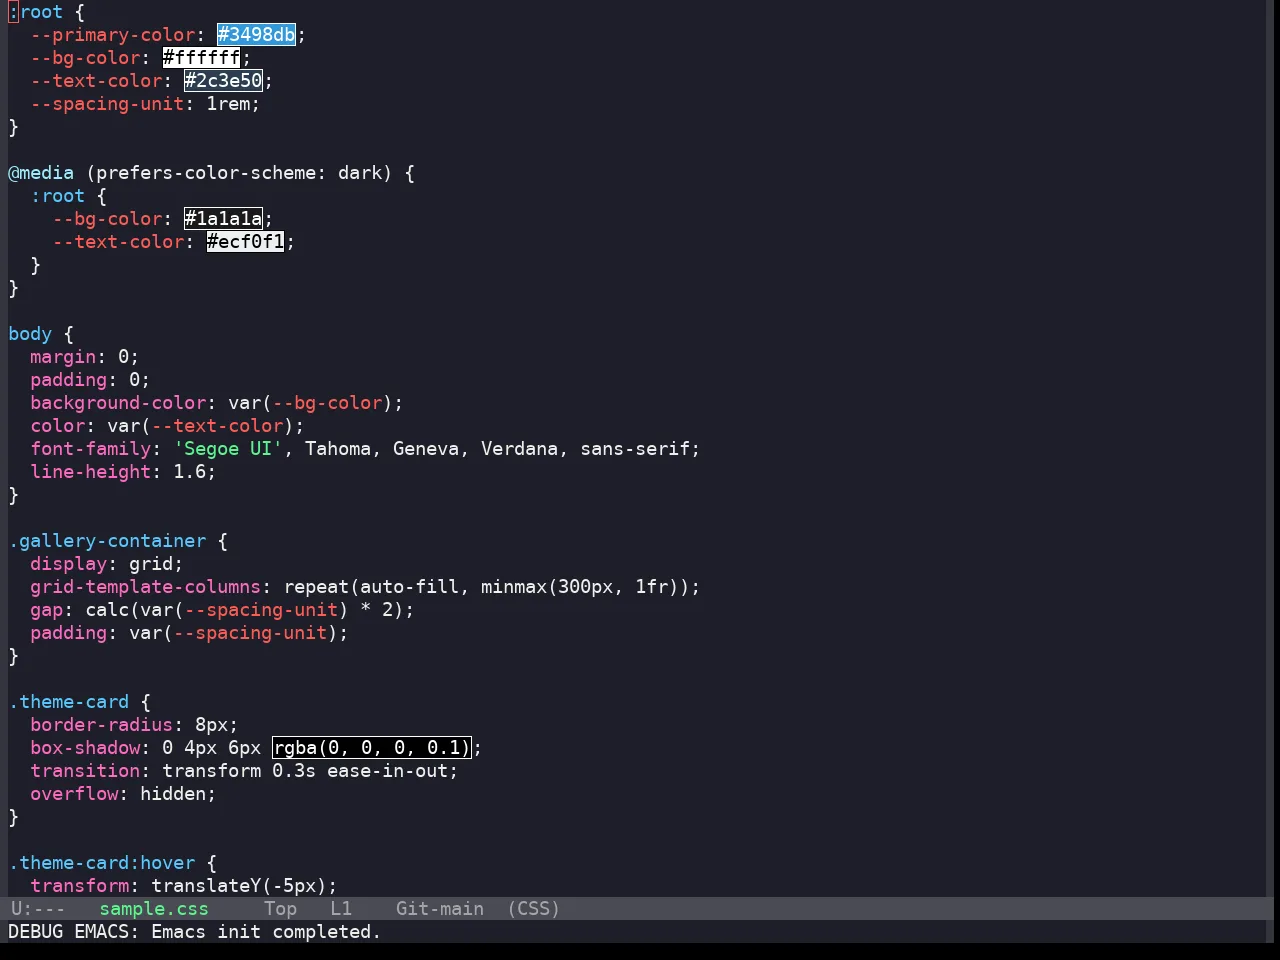This screenshot has width=1280, height=960.
Task: Click the 1rem value
Action: click(228, 104)
